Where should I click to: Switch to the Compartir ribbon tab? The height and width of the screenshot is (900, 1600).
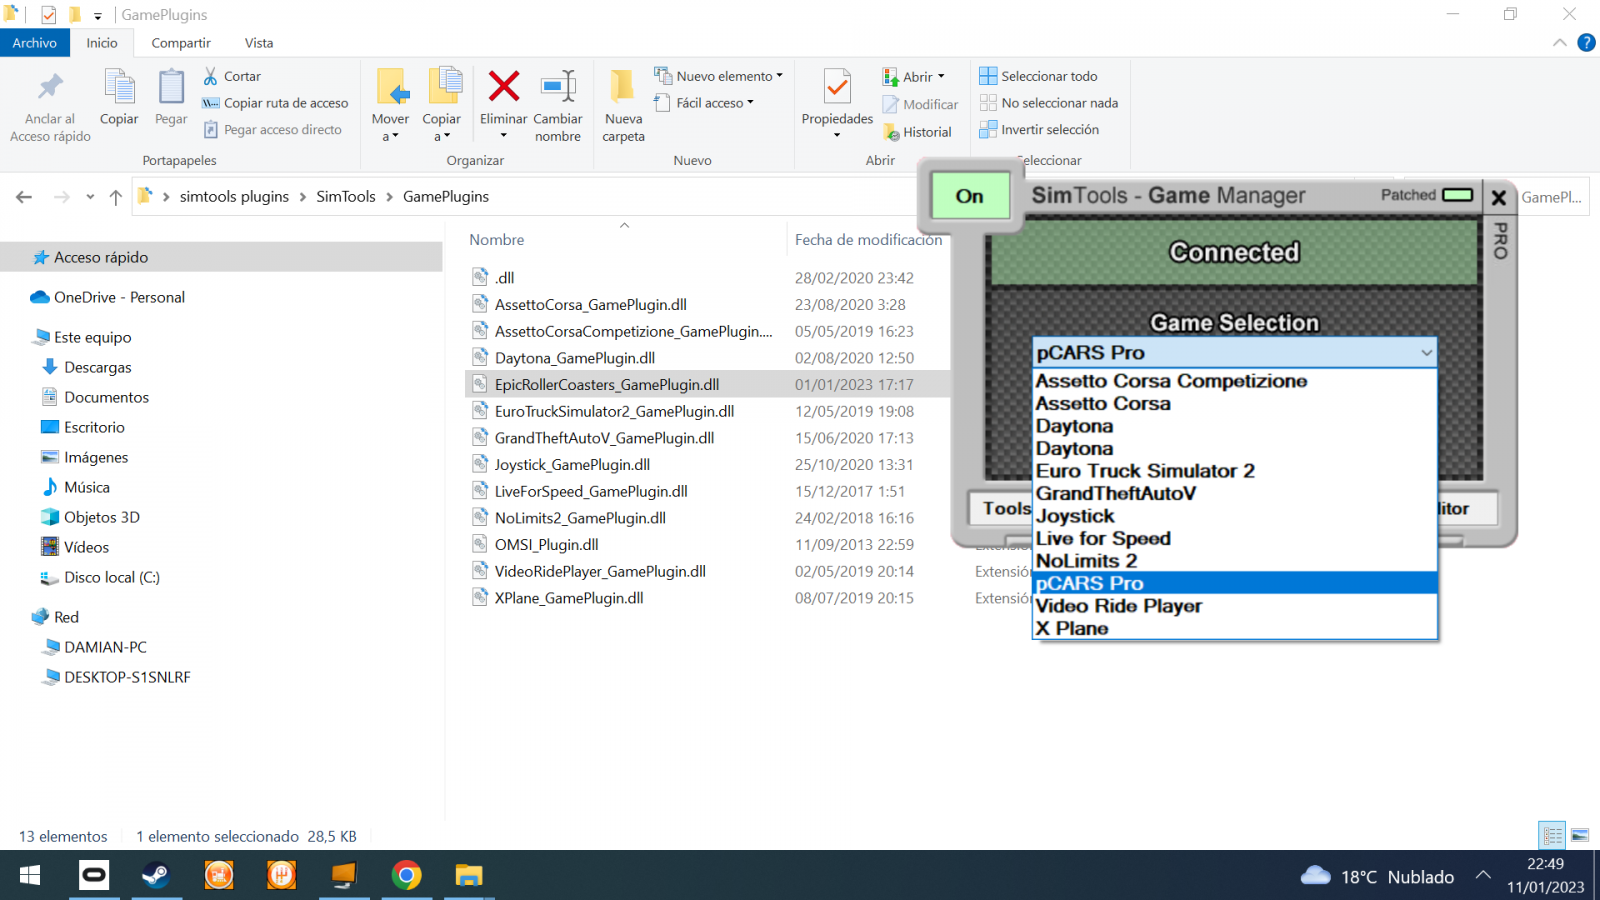click(181, 43)
